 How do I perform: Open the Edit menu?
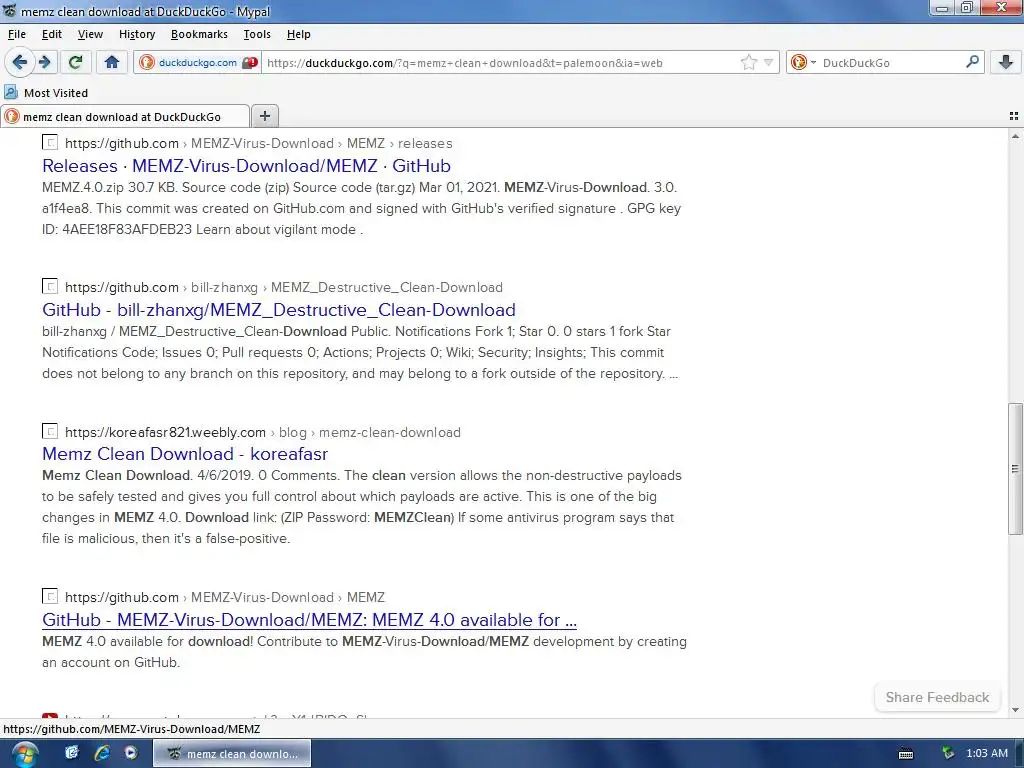click(52, 34)
